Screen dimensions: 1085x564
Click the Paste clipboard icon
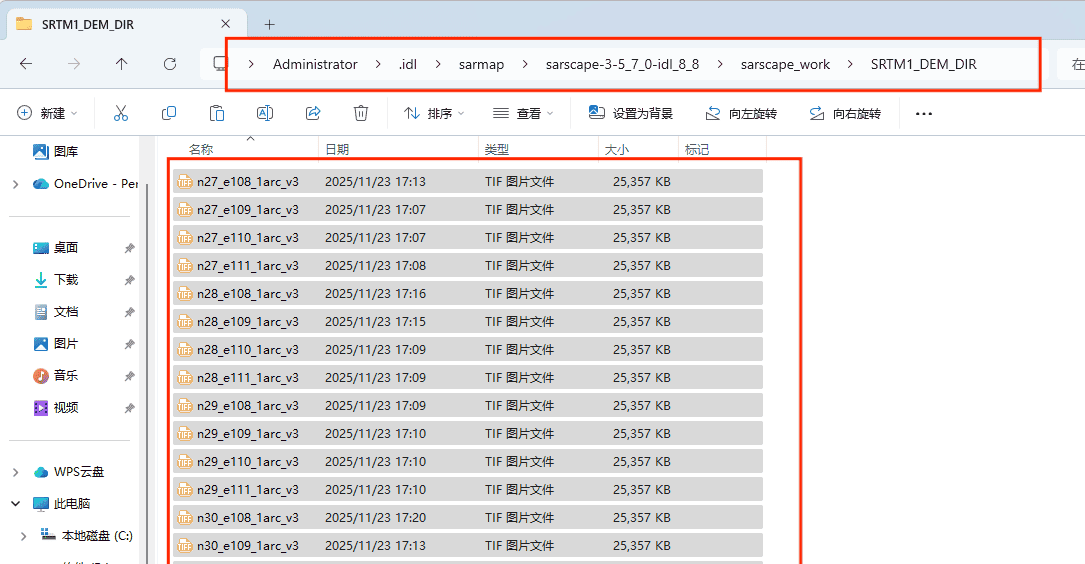217,113
